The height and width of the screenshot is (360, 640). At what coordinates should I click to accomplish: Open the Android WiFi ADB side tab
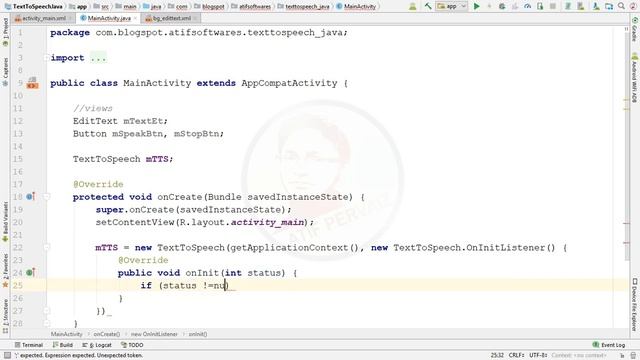coord(634,78)
